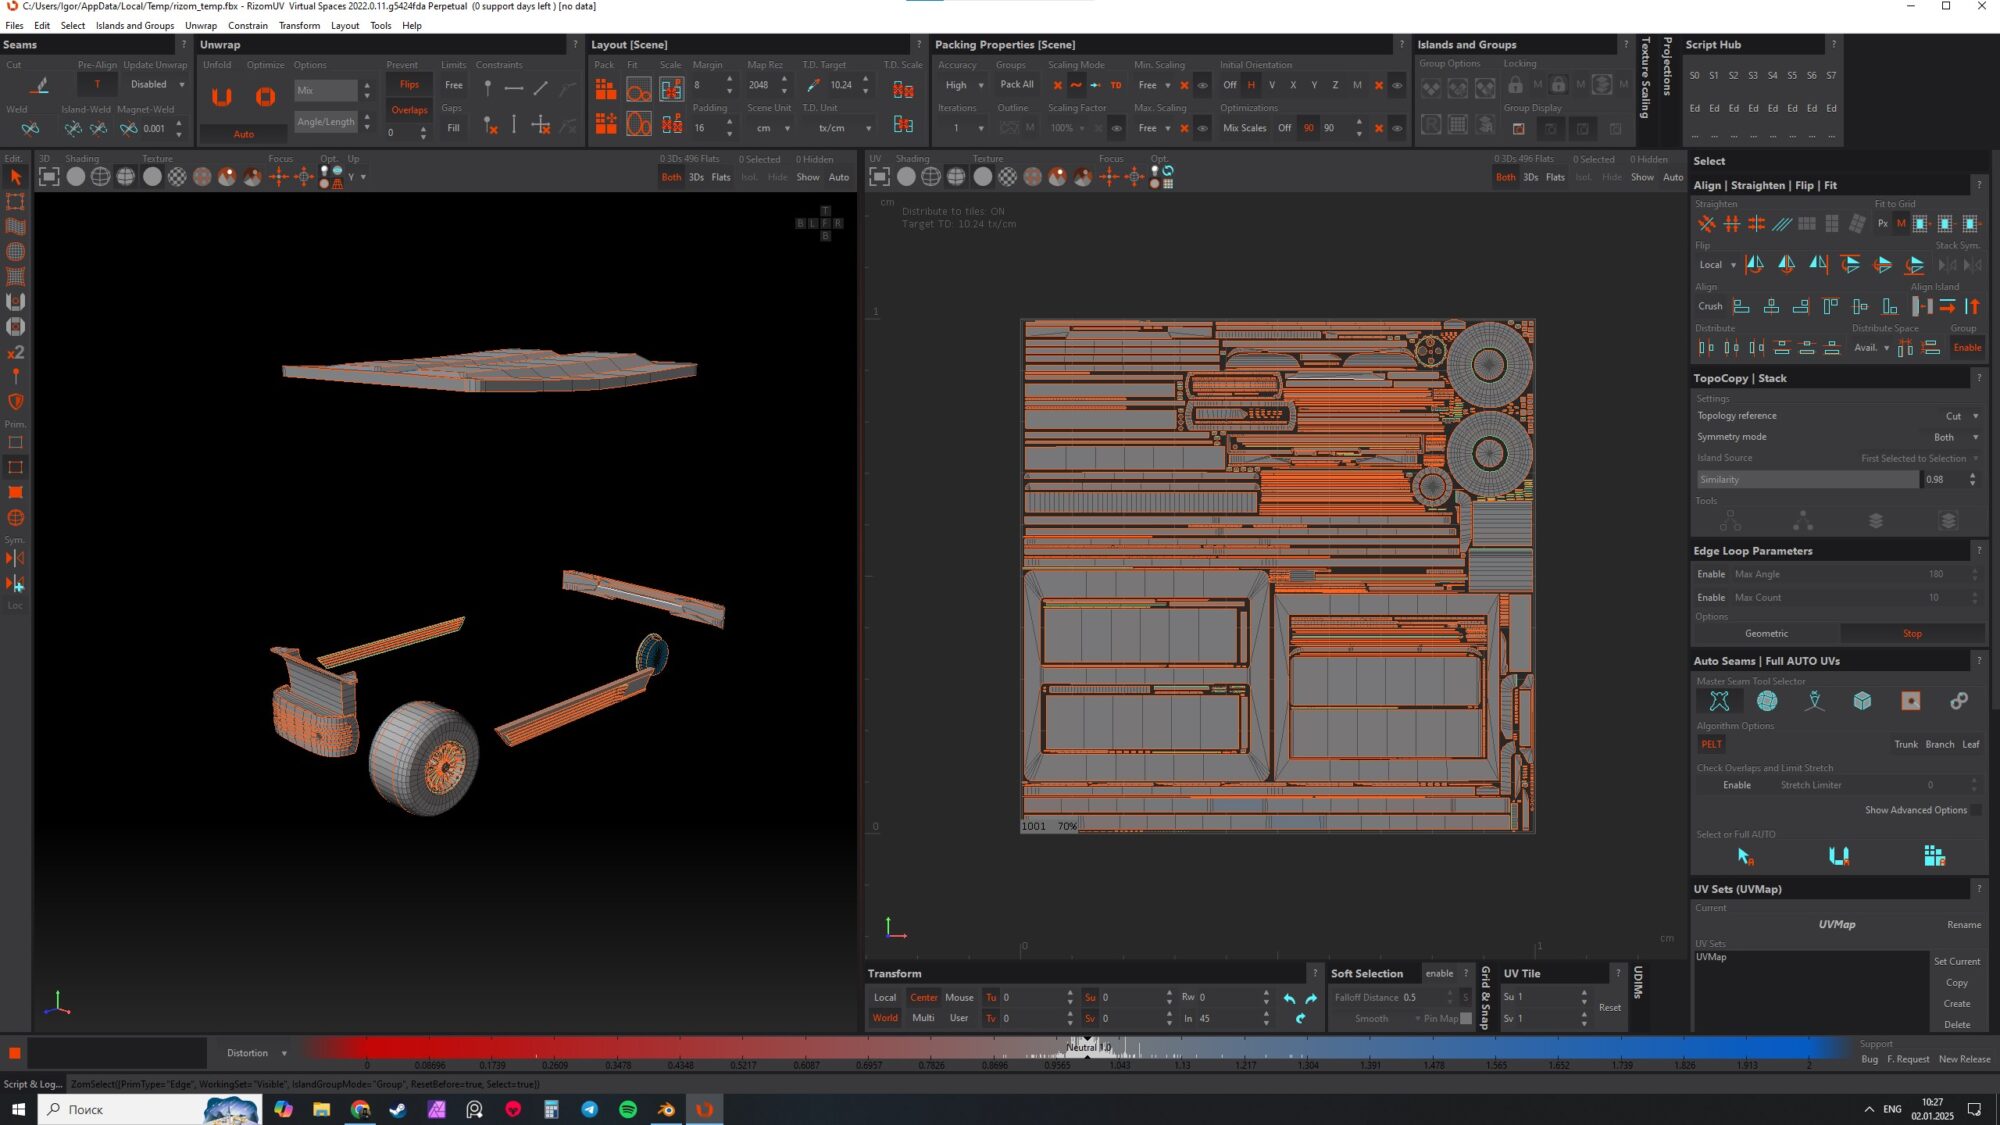Open the Islands and Groups menu
Image resolution: width=2000 pixels, height=1125 pixels.
134,26
